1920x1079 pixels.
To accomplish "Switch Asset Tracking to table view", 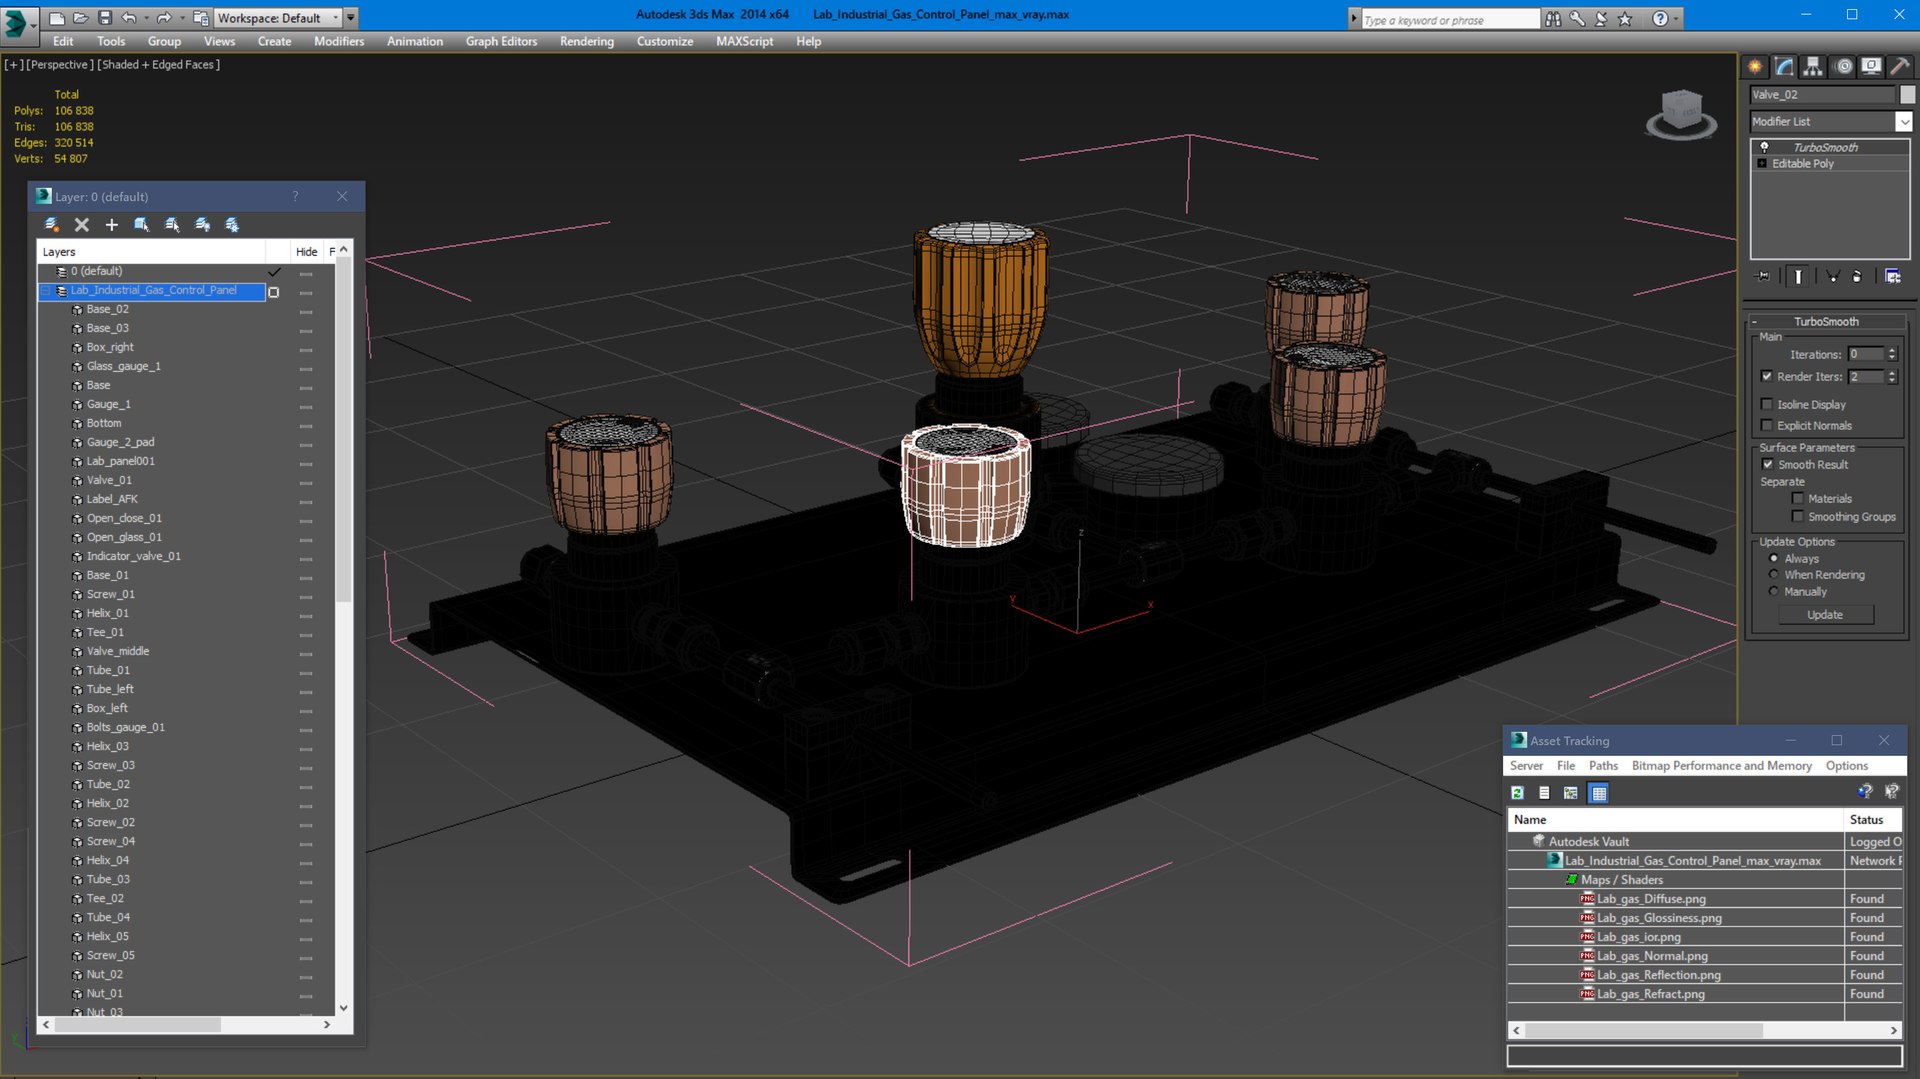I will pyautogui.click(x=1599, y=793).
